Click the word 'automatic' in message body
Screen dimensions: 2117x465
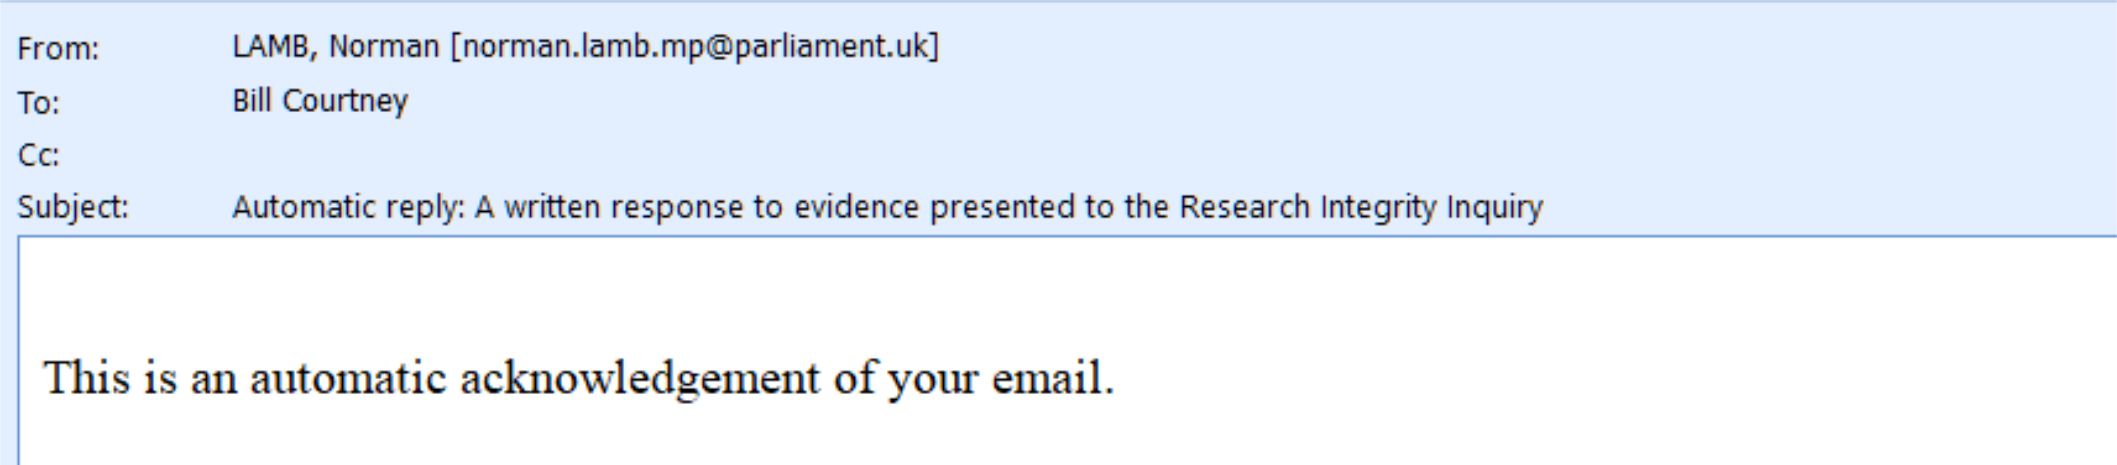347,378
